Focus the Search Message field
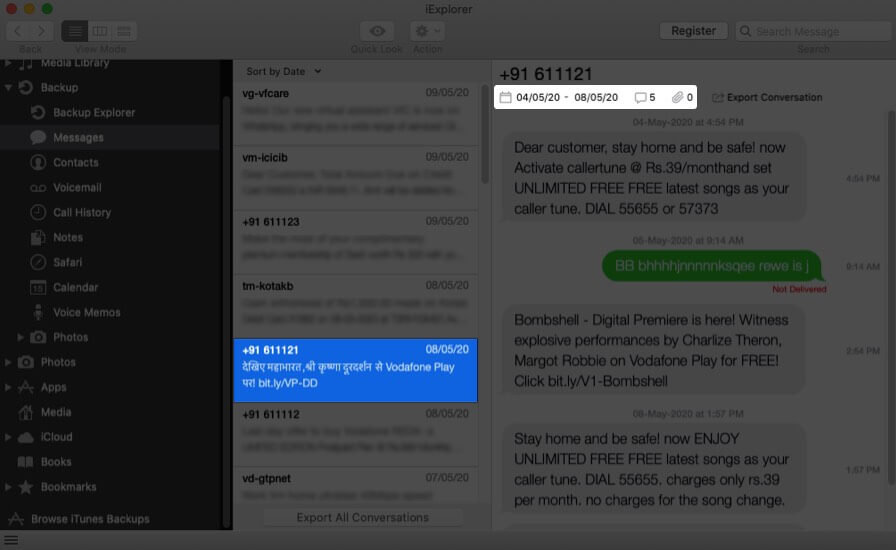The image size is (896, 550). [x=814, y=31]
